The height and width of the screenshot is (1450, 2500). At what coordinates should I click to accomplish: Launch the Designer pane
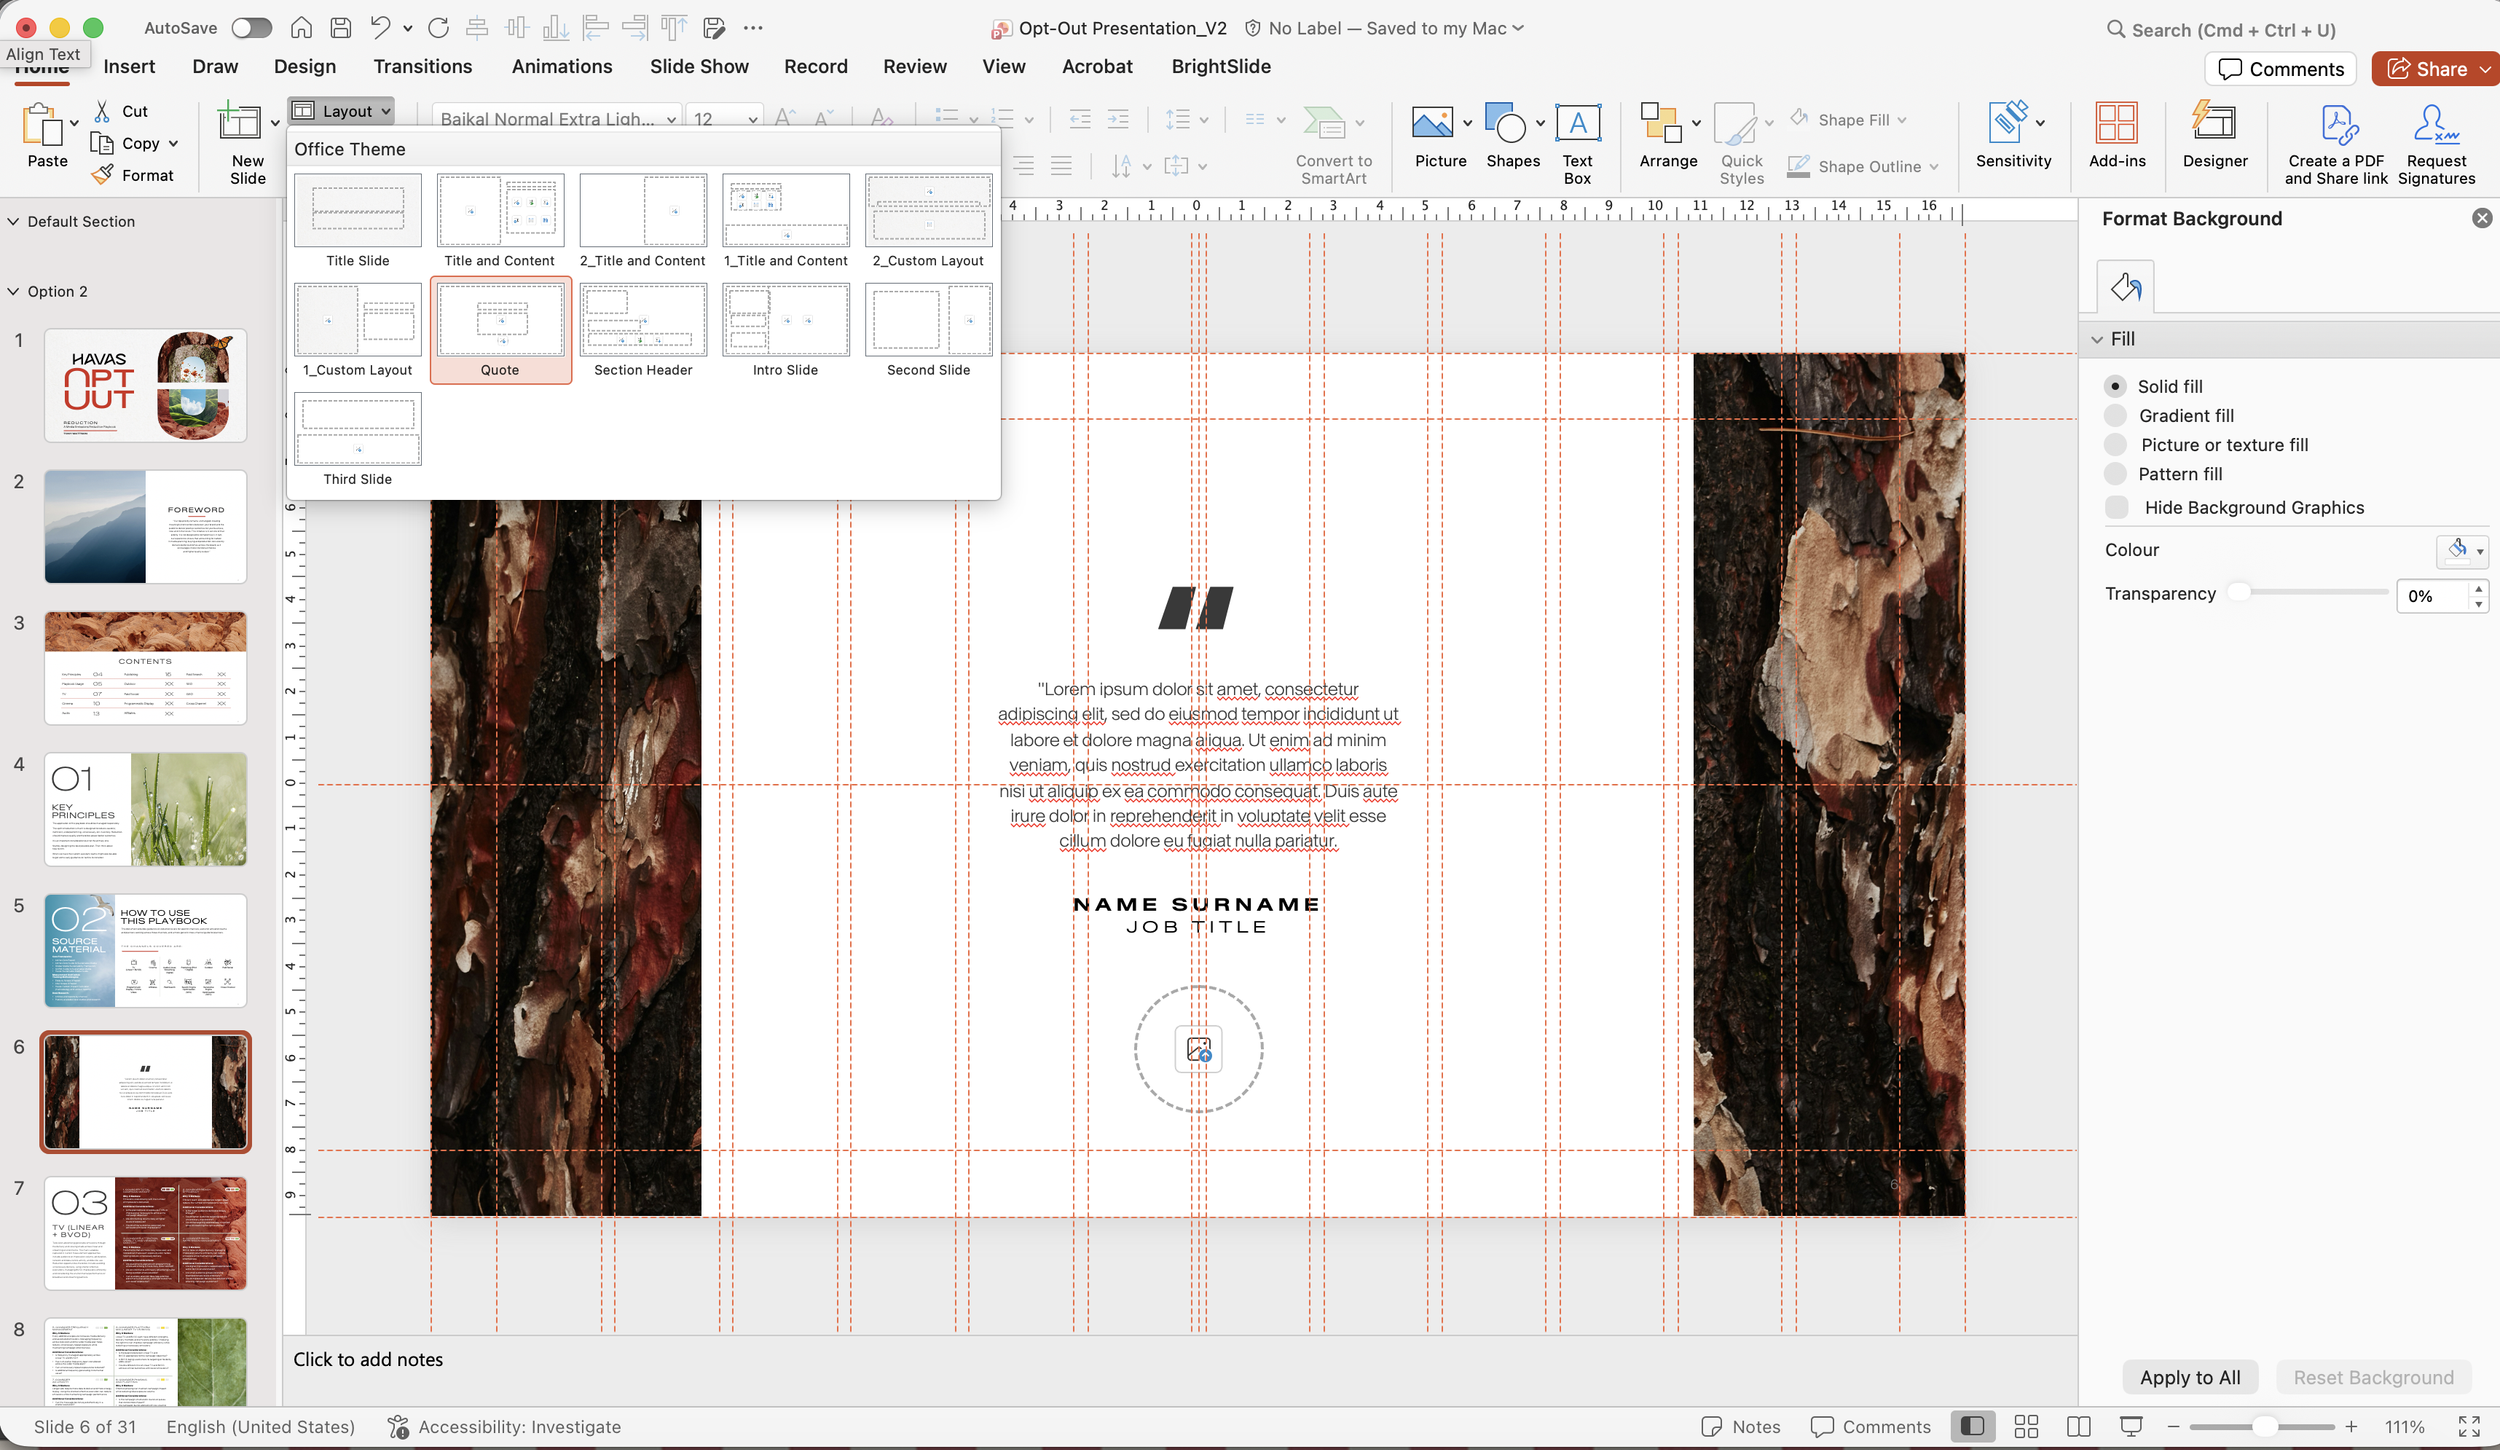tap(2214, 123)
